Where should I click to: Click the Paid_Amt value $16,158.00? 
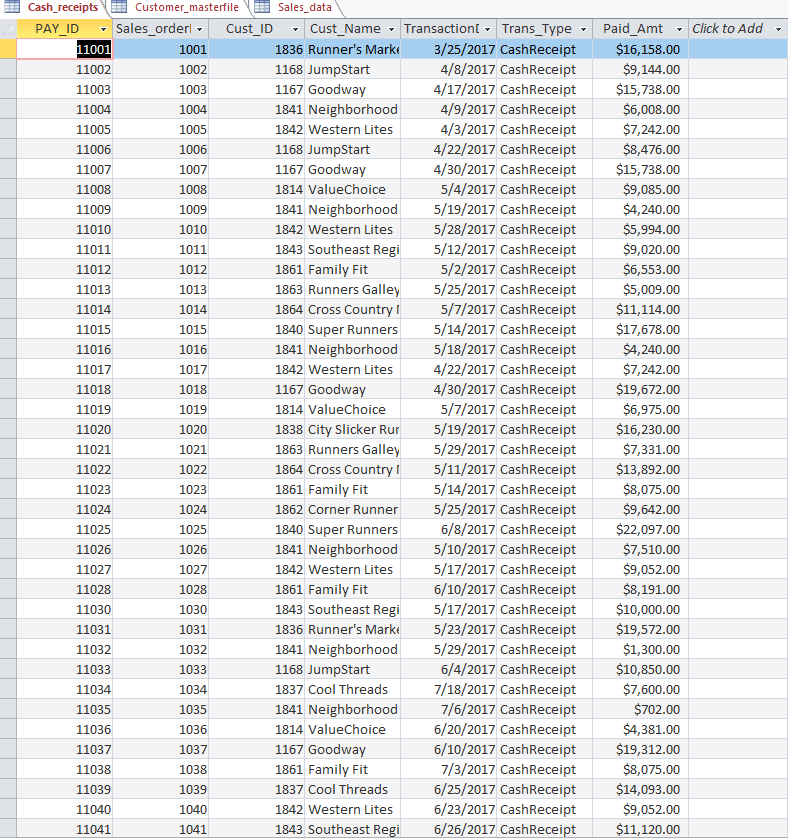click(640, 49)
